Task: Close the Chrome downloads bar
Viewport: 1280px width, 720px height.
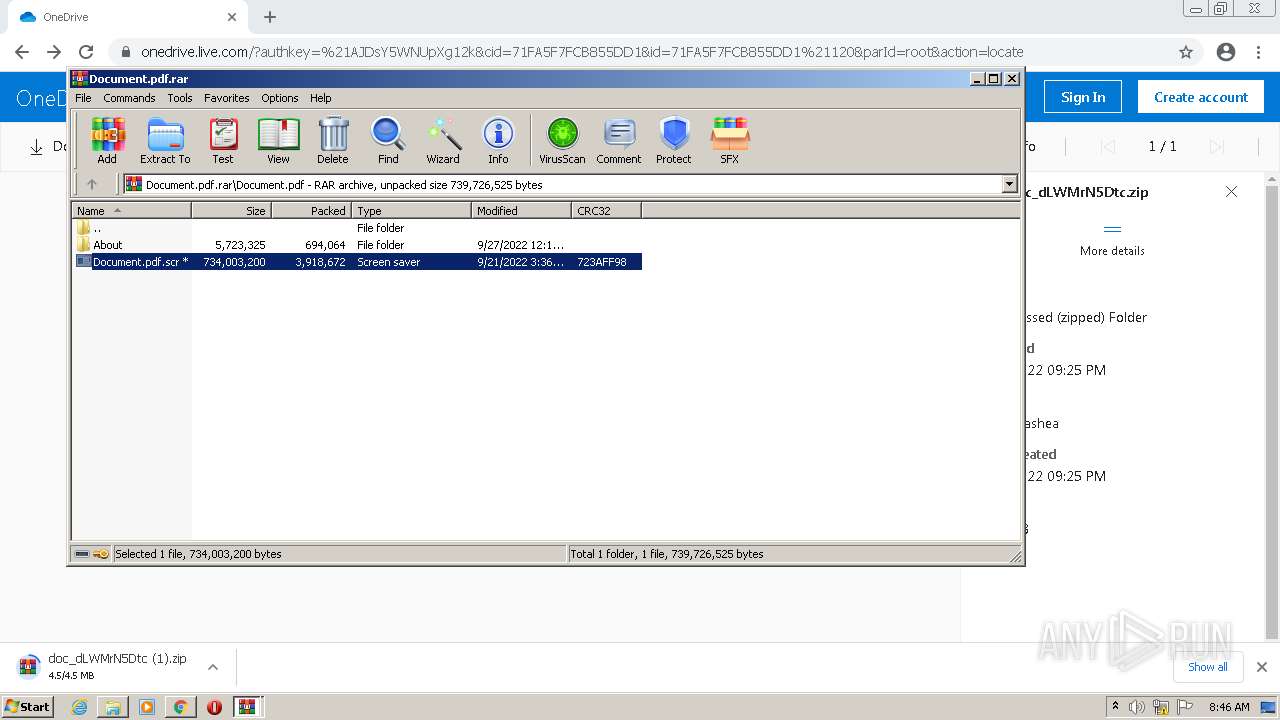Action: (x=1261, y=667)
